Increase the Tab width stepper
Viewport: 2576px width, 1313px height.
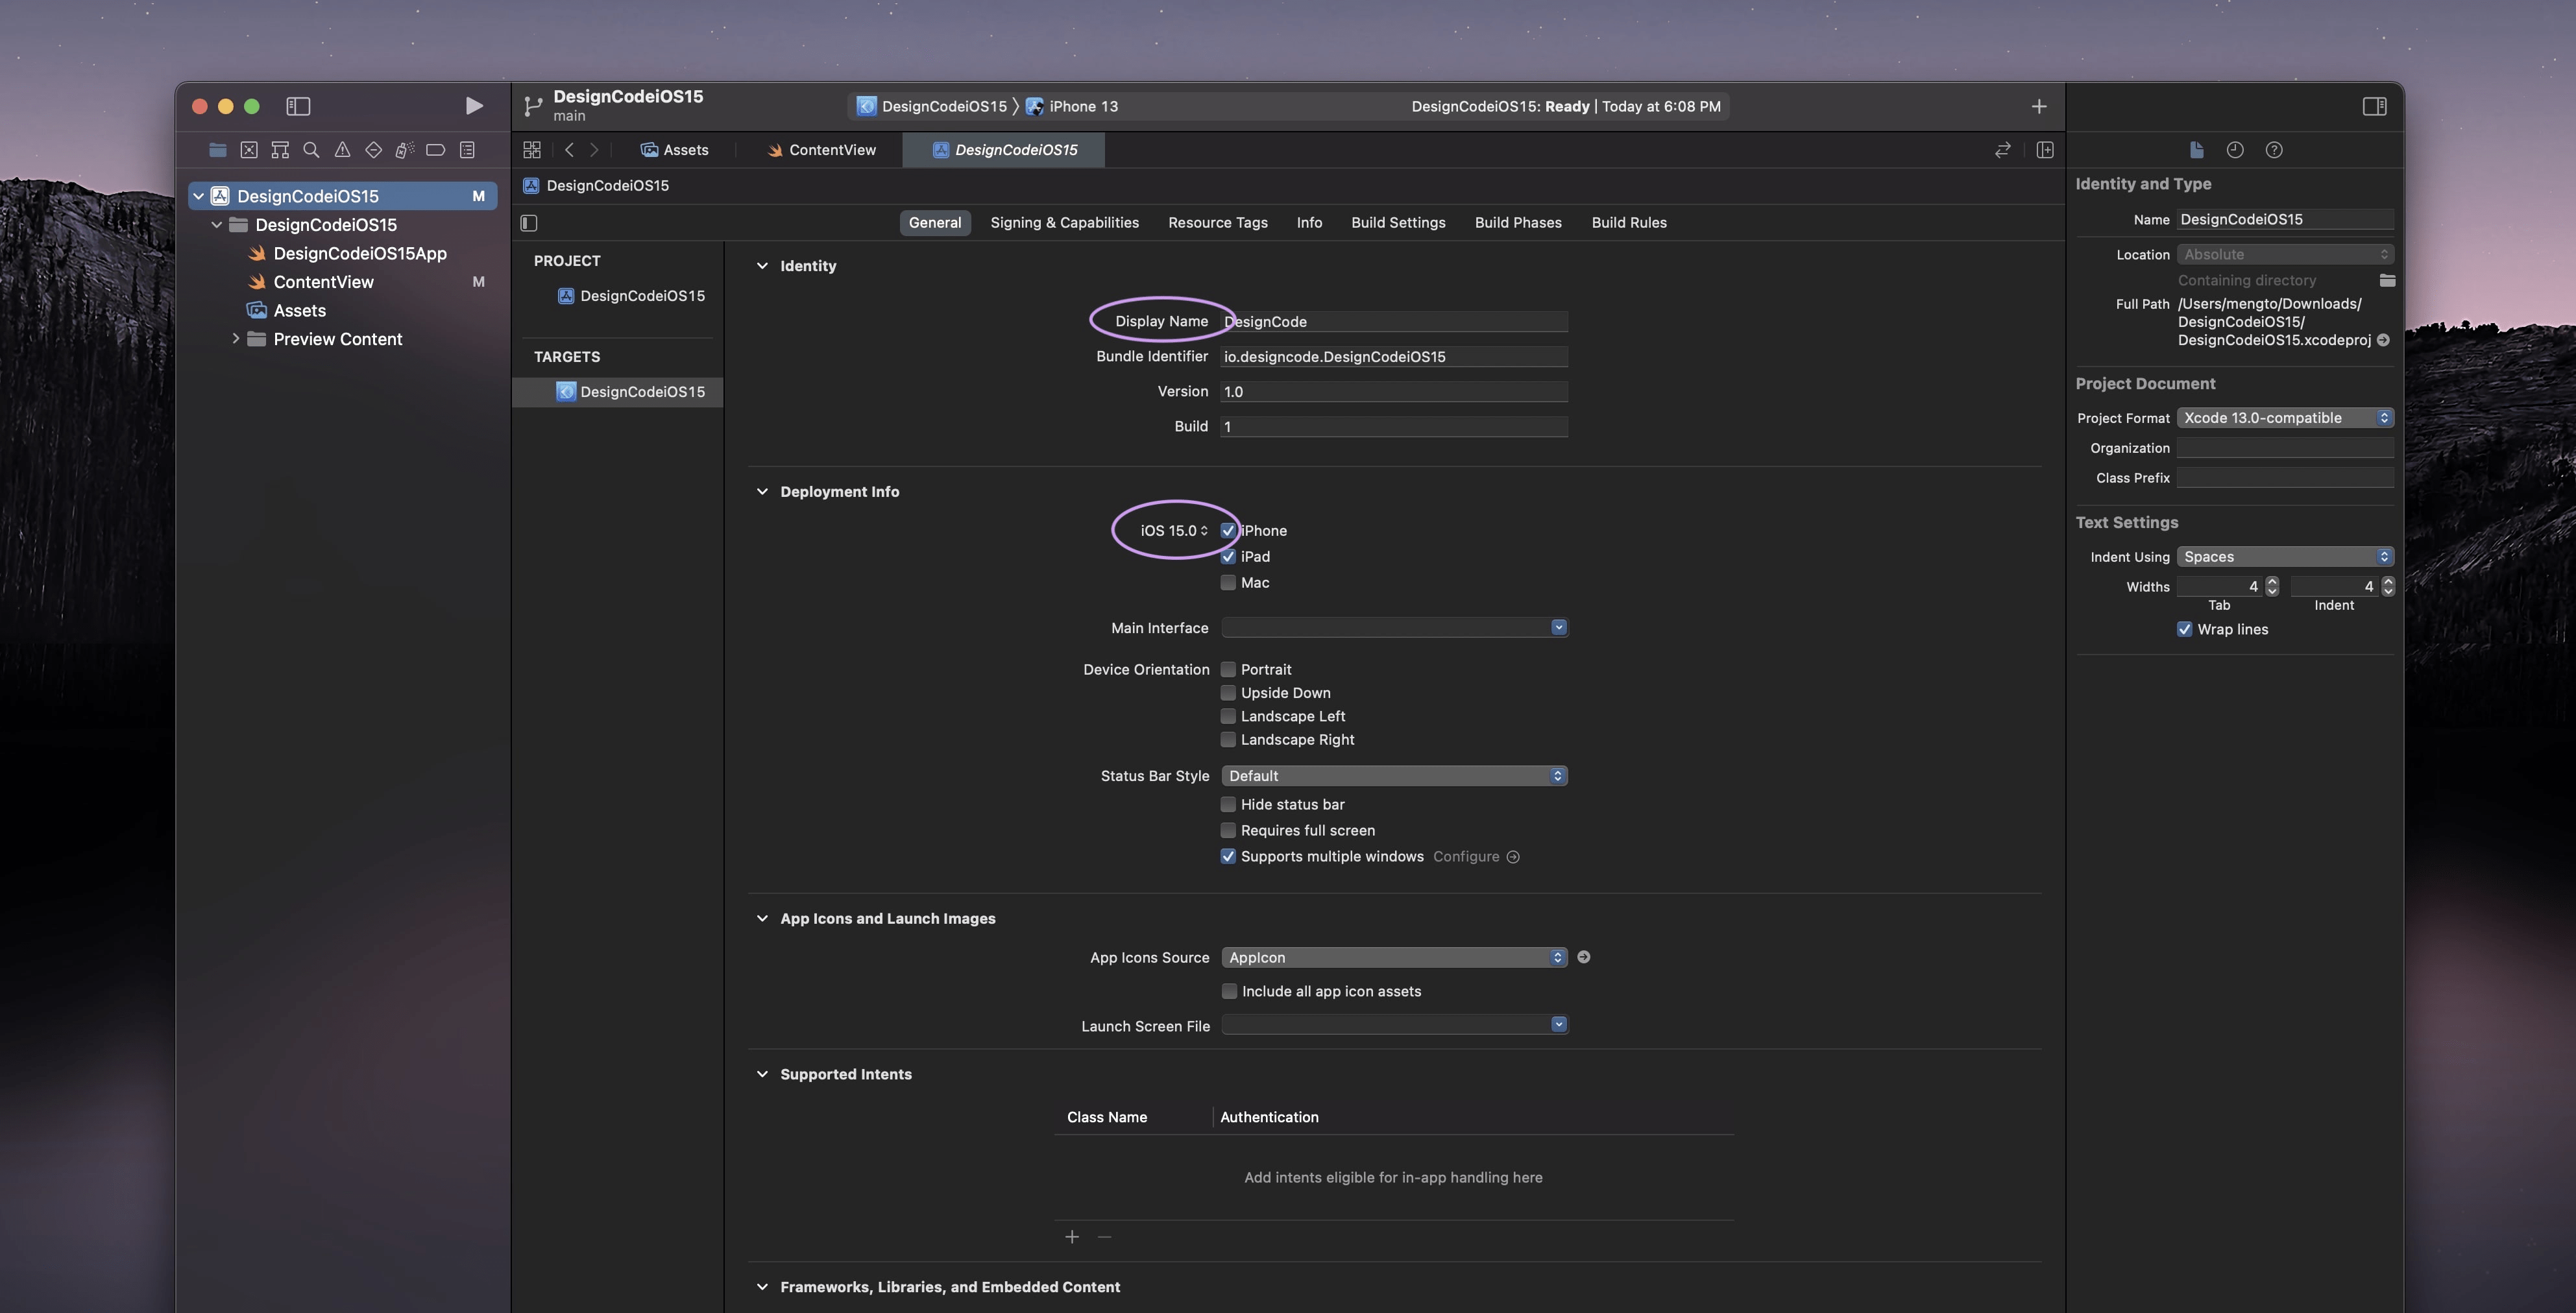2272,581
